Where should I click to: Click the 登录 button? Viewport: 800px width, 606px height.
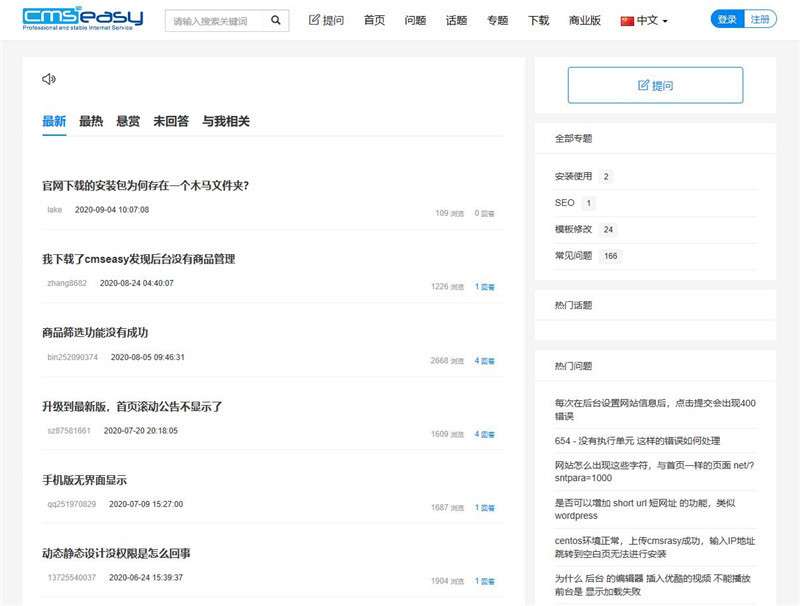coord(727,19)
